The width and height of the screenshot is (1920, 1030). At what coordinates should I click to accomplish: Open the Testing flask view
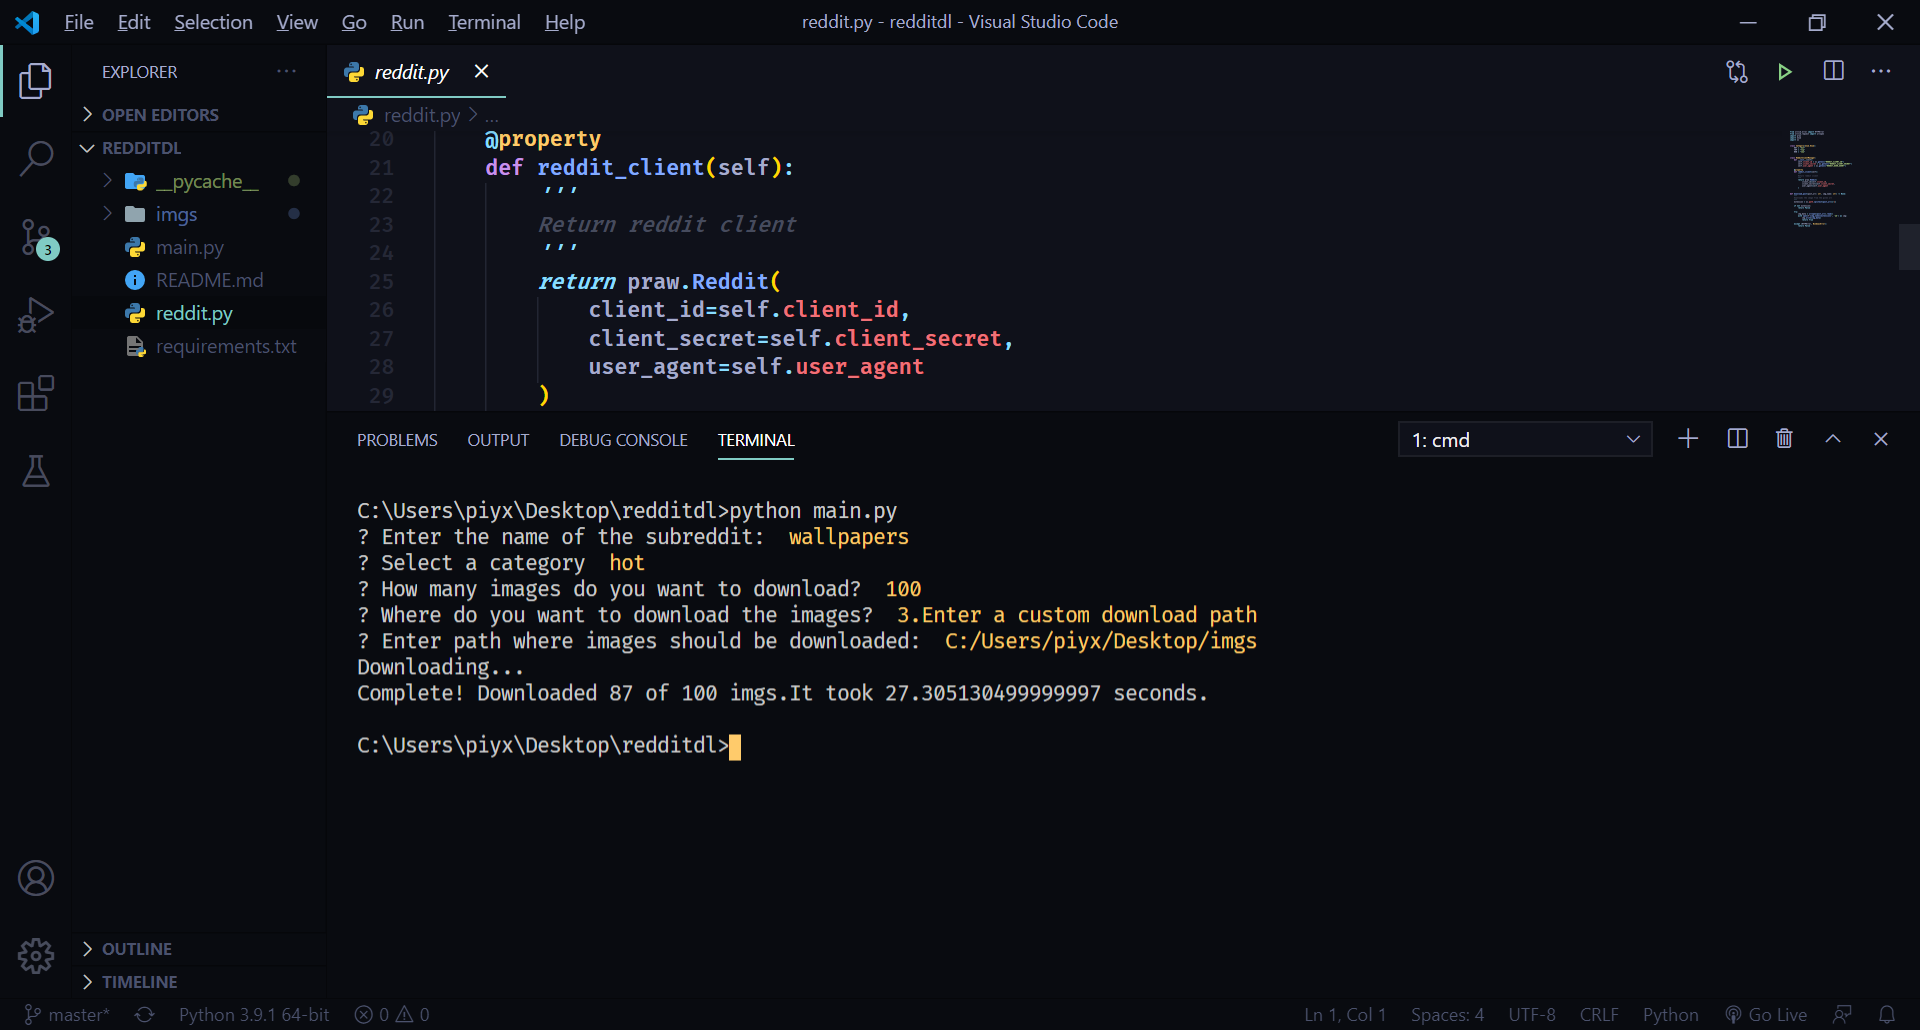point(36,471)
